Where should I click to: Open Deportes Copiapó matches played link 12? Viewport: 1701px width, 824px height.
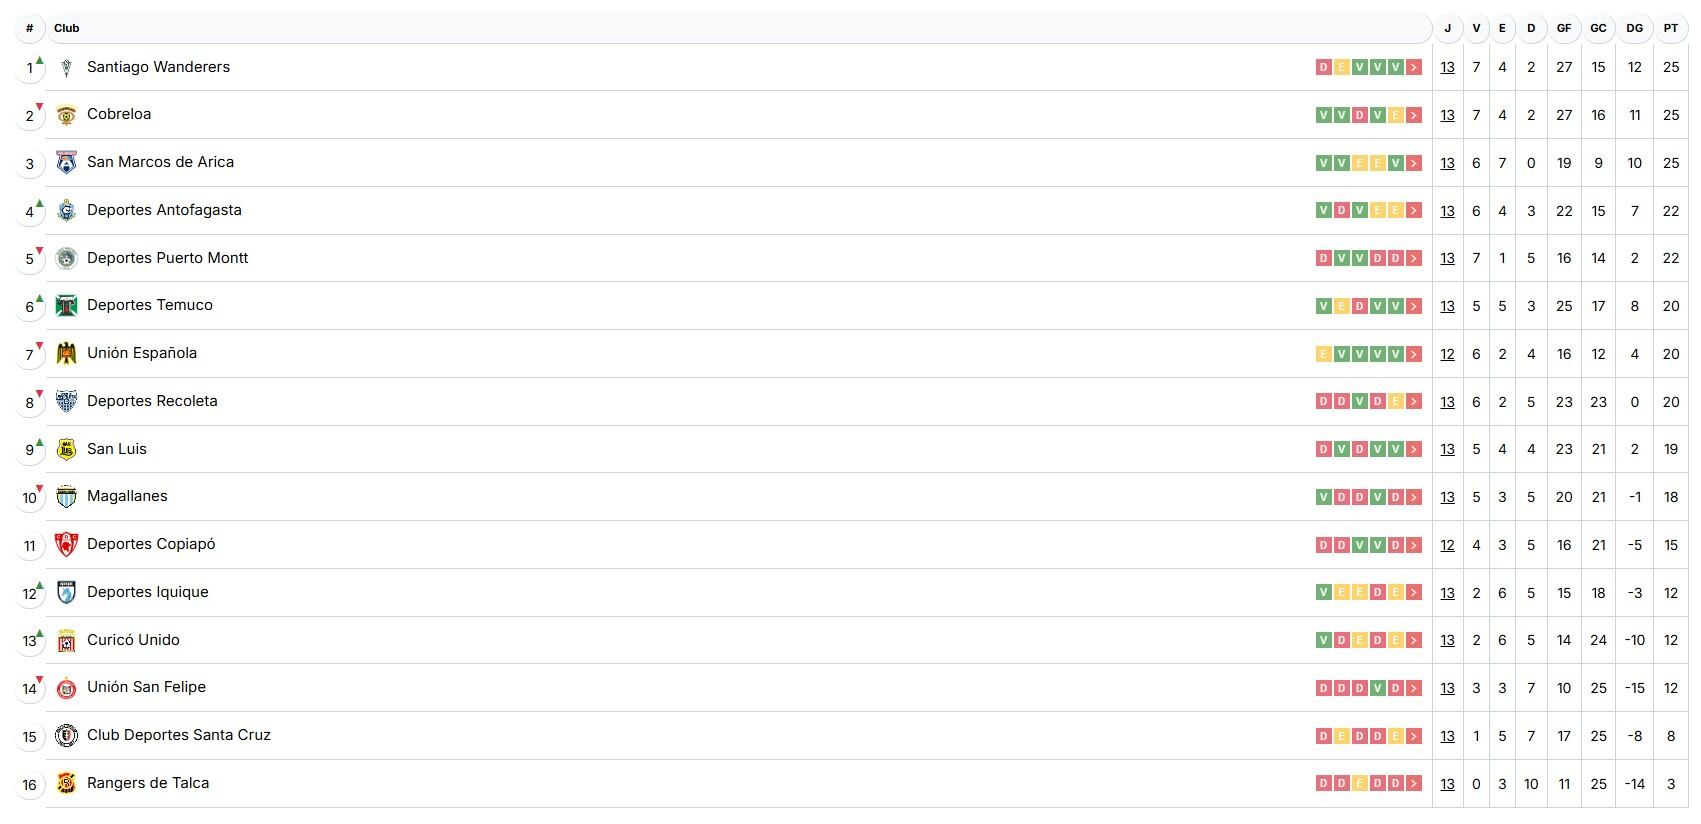(x=1447, y=545)
